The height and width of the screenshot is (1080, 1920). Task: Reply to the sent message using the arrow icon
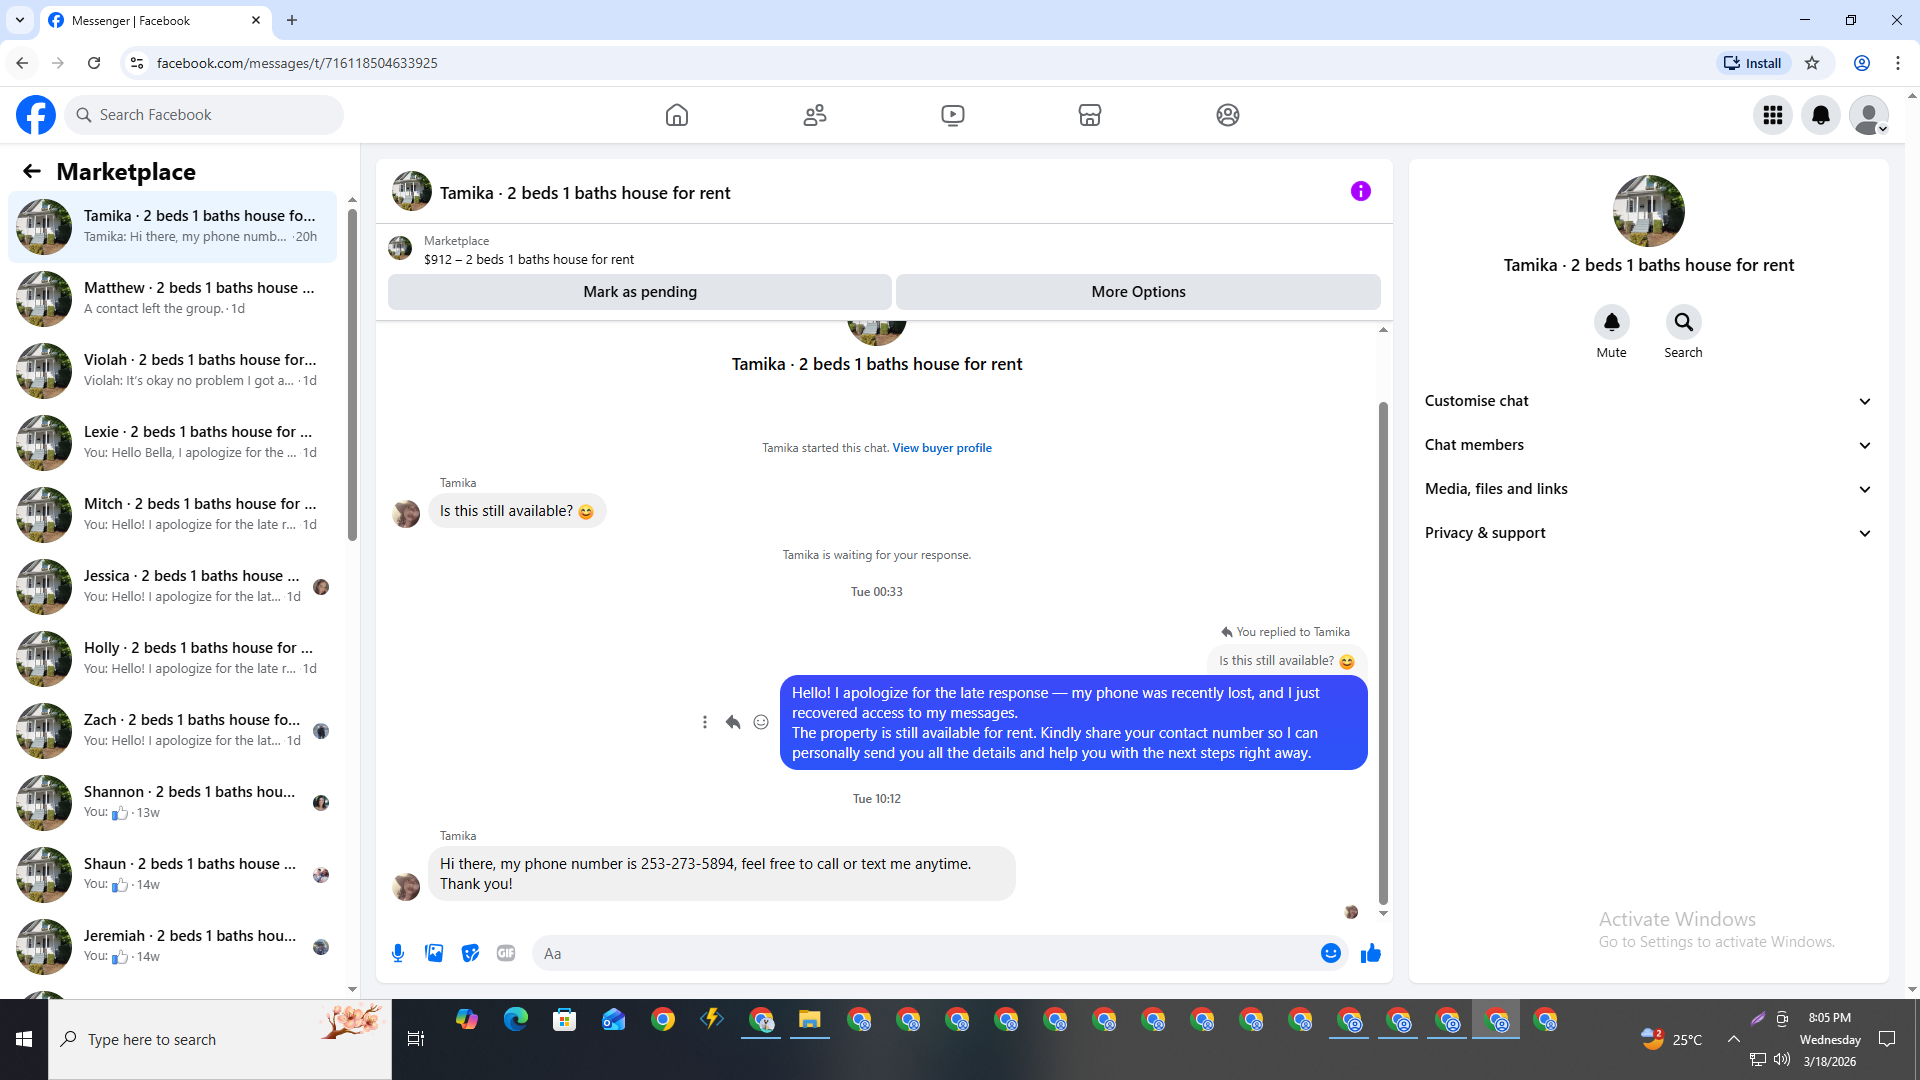click(733, 722)
